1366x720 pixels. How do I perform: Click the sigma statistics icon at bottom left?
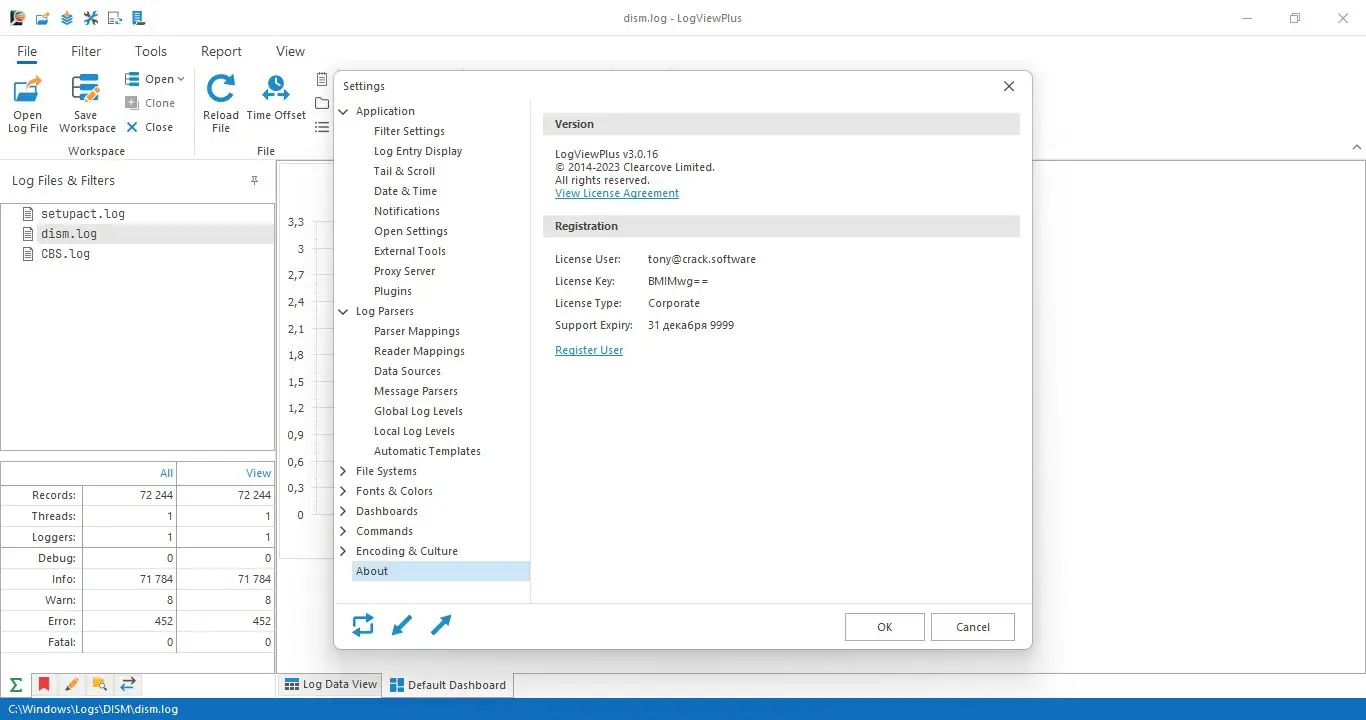16,685
